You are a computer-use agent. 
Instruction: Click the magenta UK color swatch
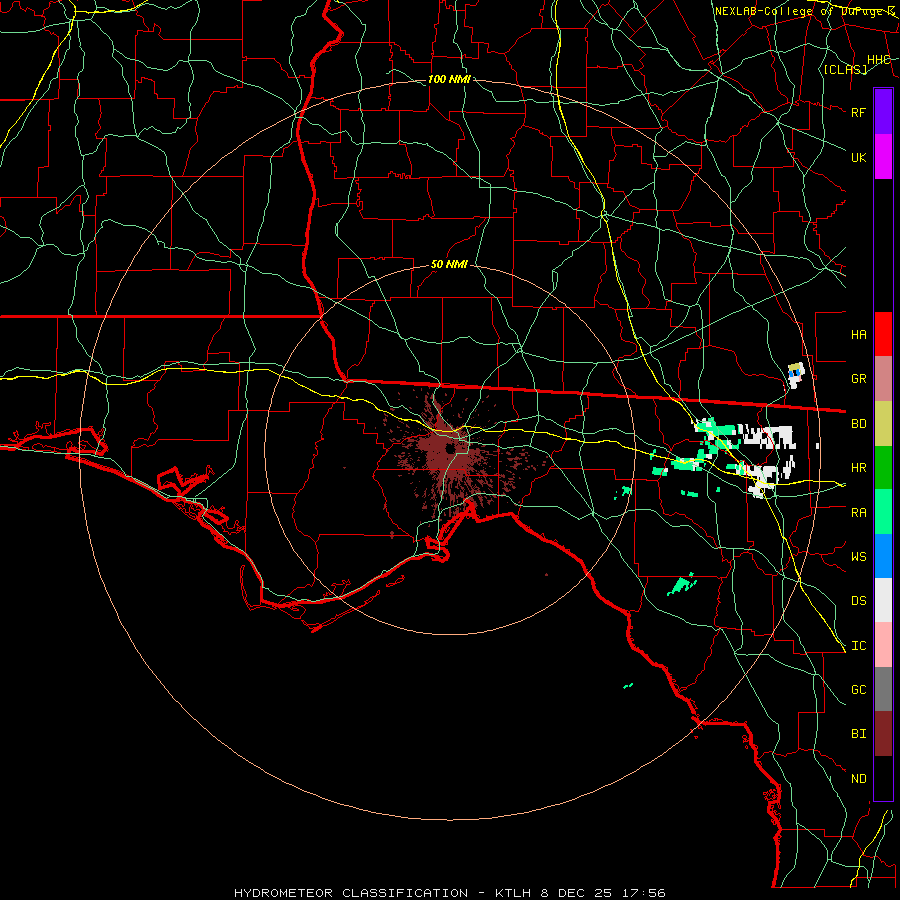coord(883,157)
